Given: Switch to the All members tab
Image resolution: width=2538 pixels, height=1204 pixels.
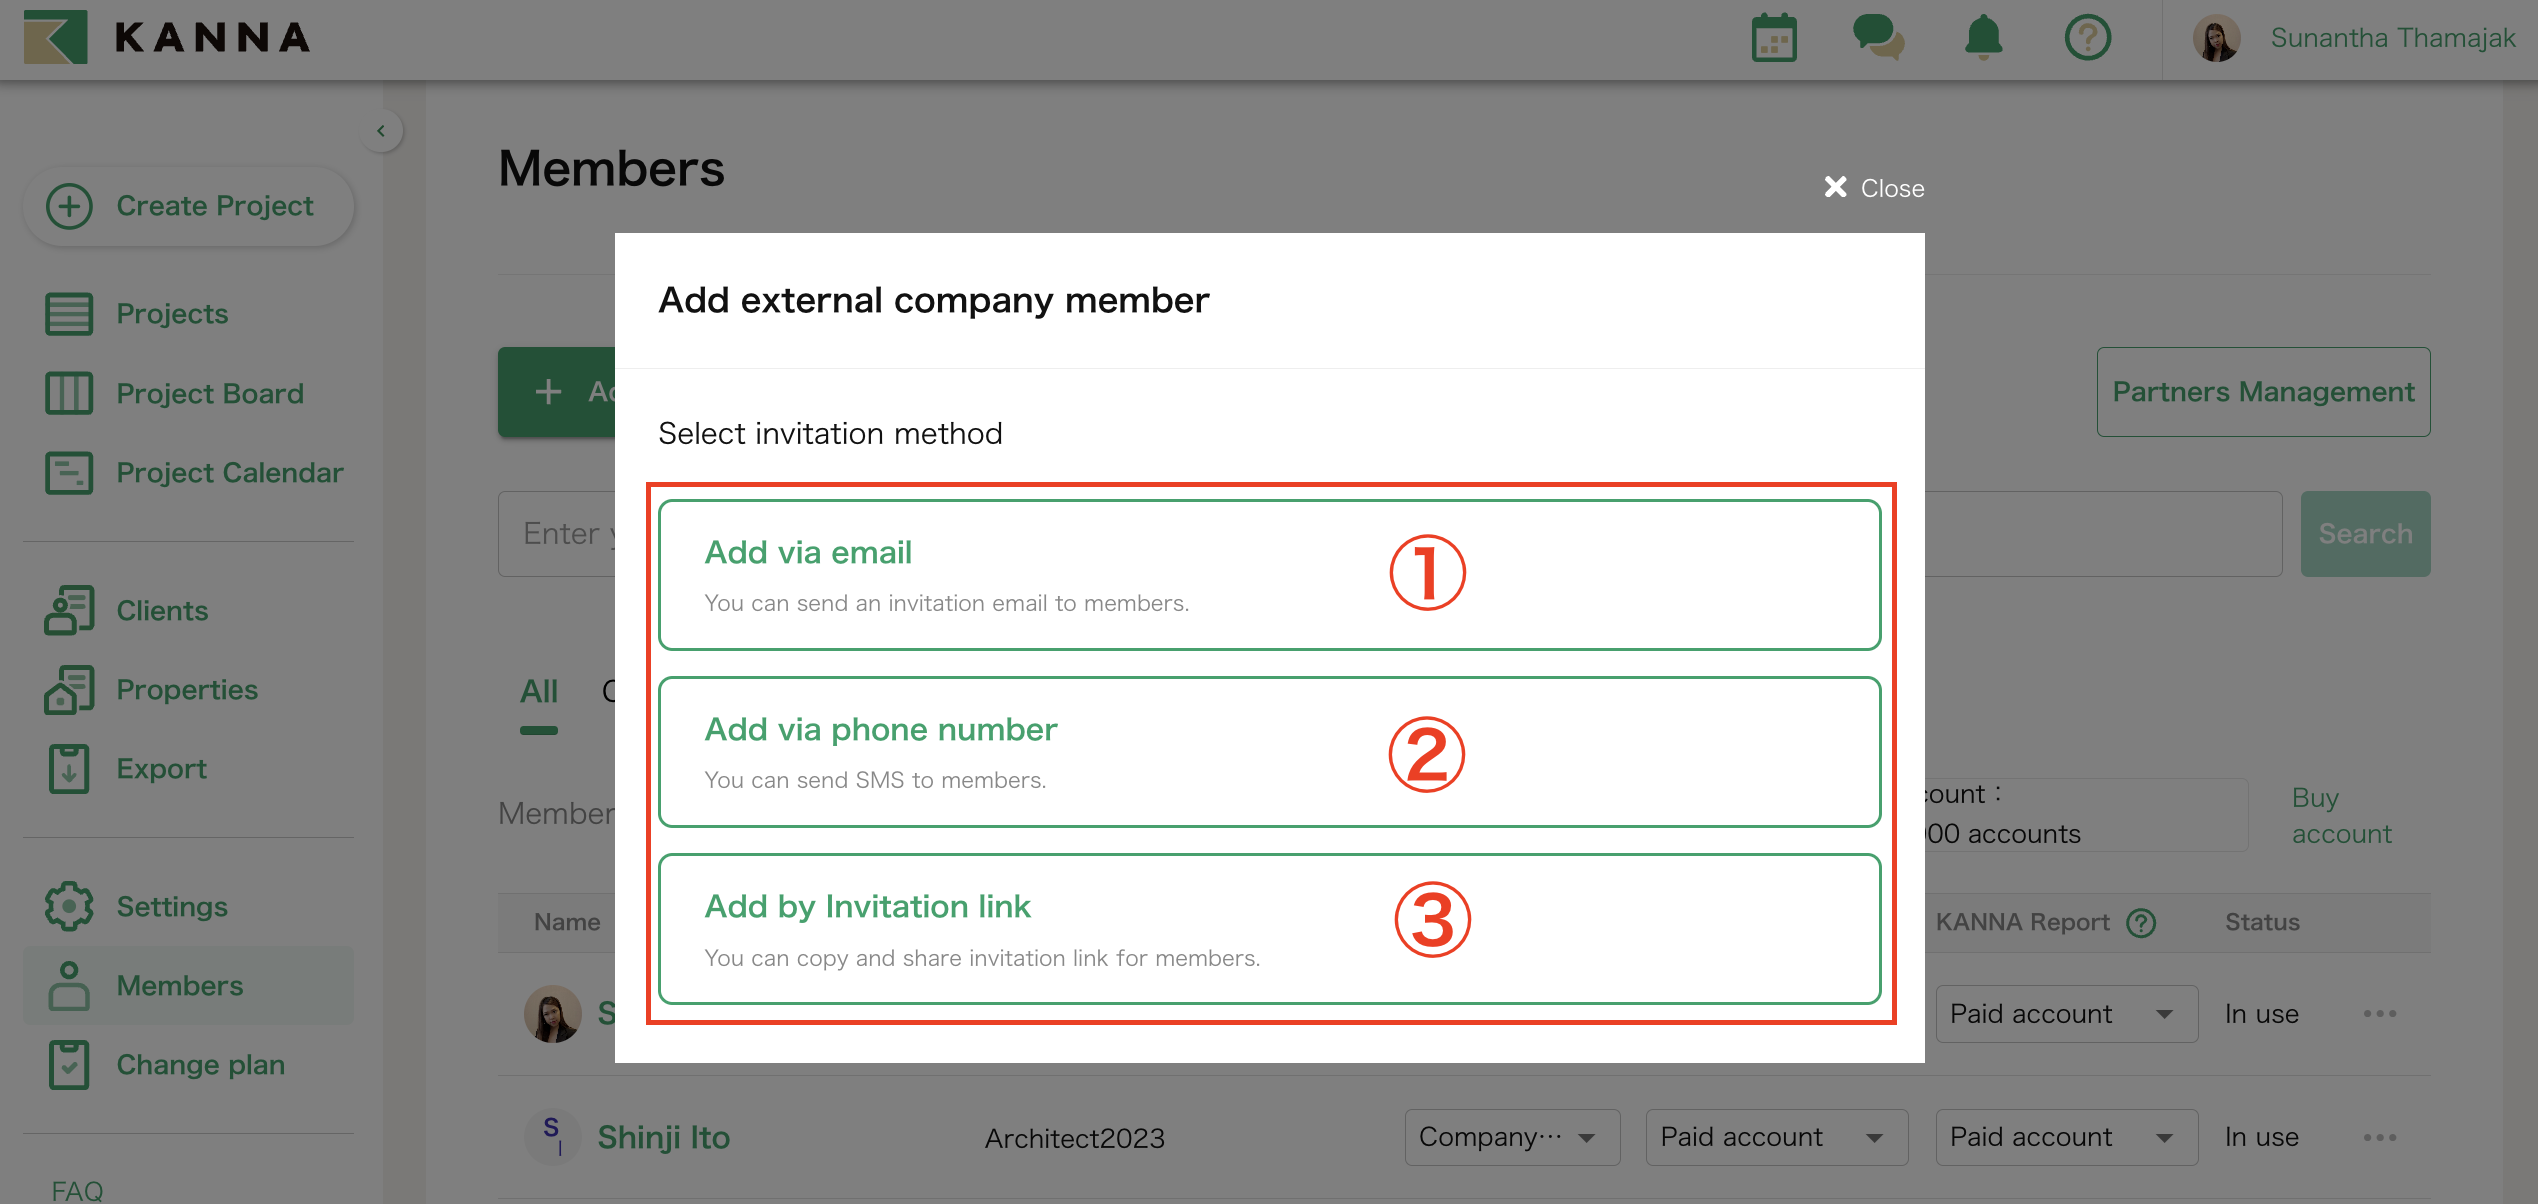Looking at the screenshot, I should [539, 691].
